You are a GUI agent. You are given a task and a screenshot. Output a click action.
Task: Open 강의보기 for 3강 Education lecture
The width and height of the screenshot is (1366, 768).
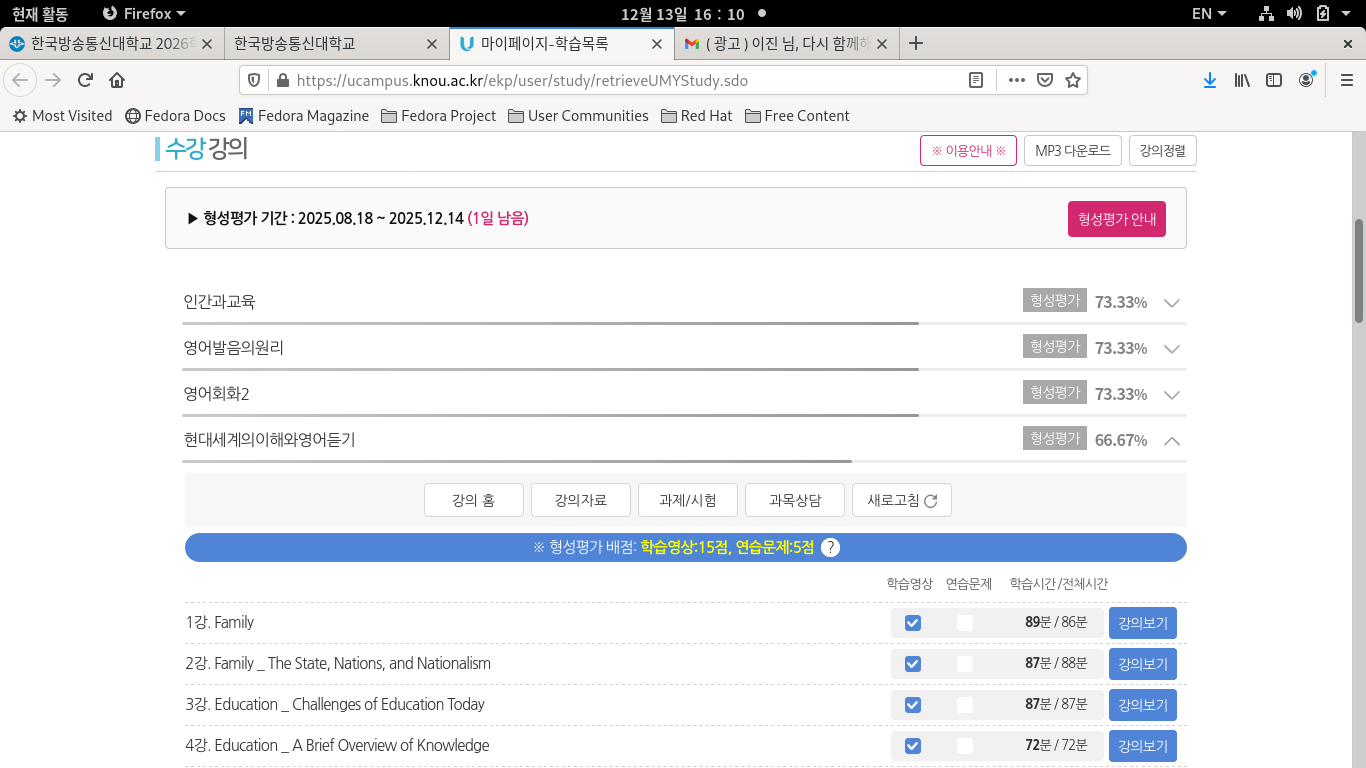tap(1142, 705)
